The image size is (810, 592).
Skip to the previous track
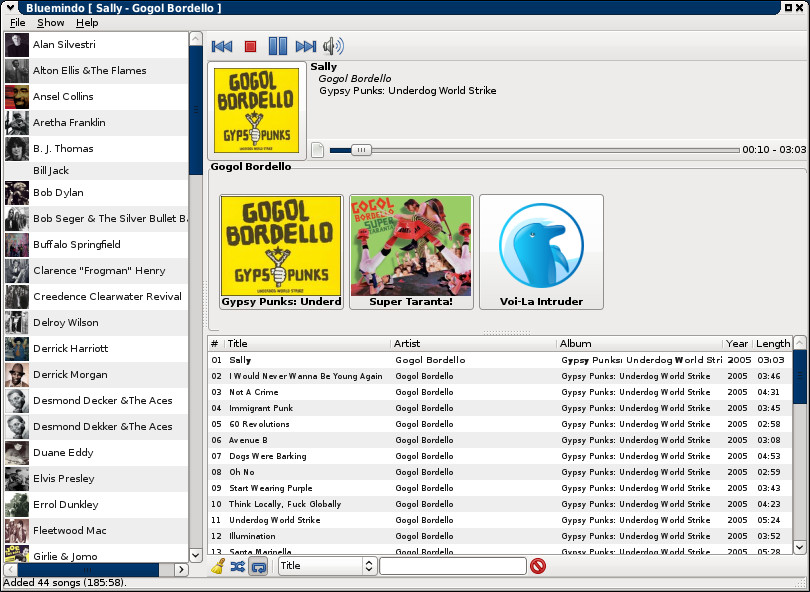point(222,46)
